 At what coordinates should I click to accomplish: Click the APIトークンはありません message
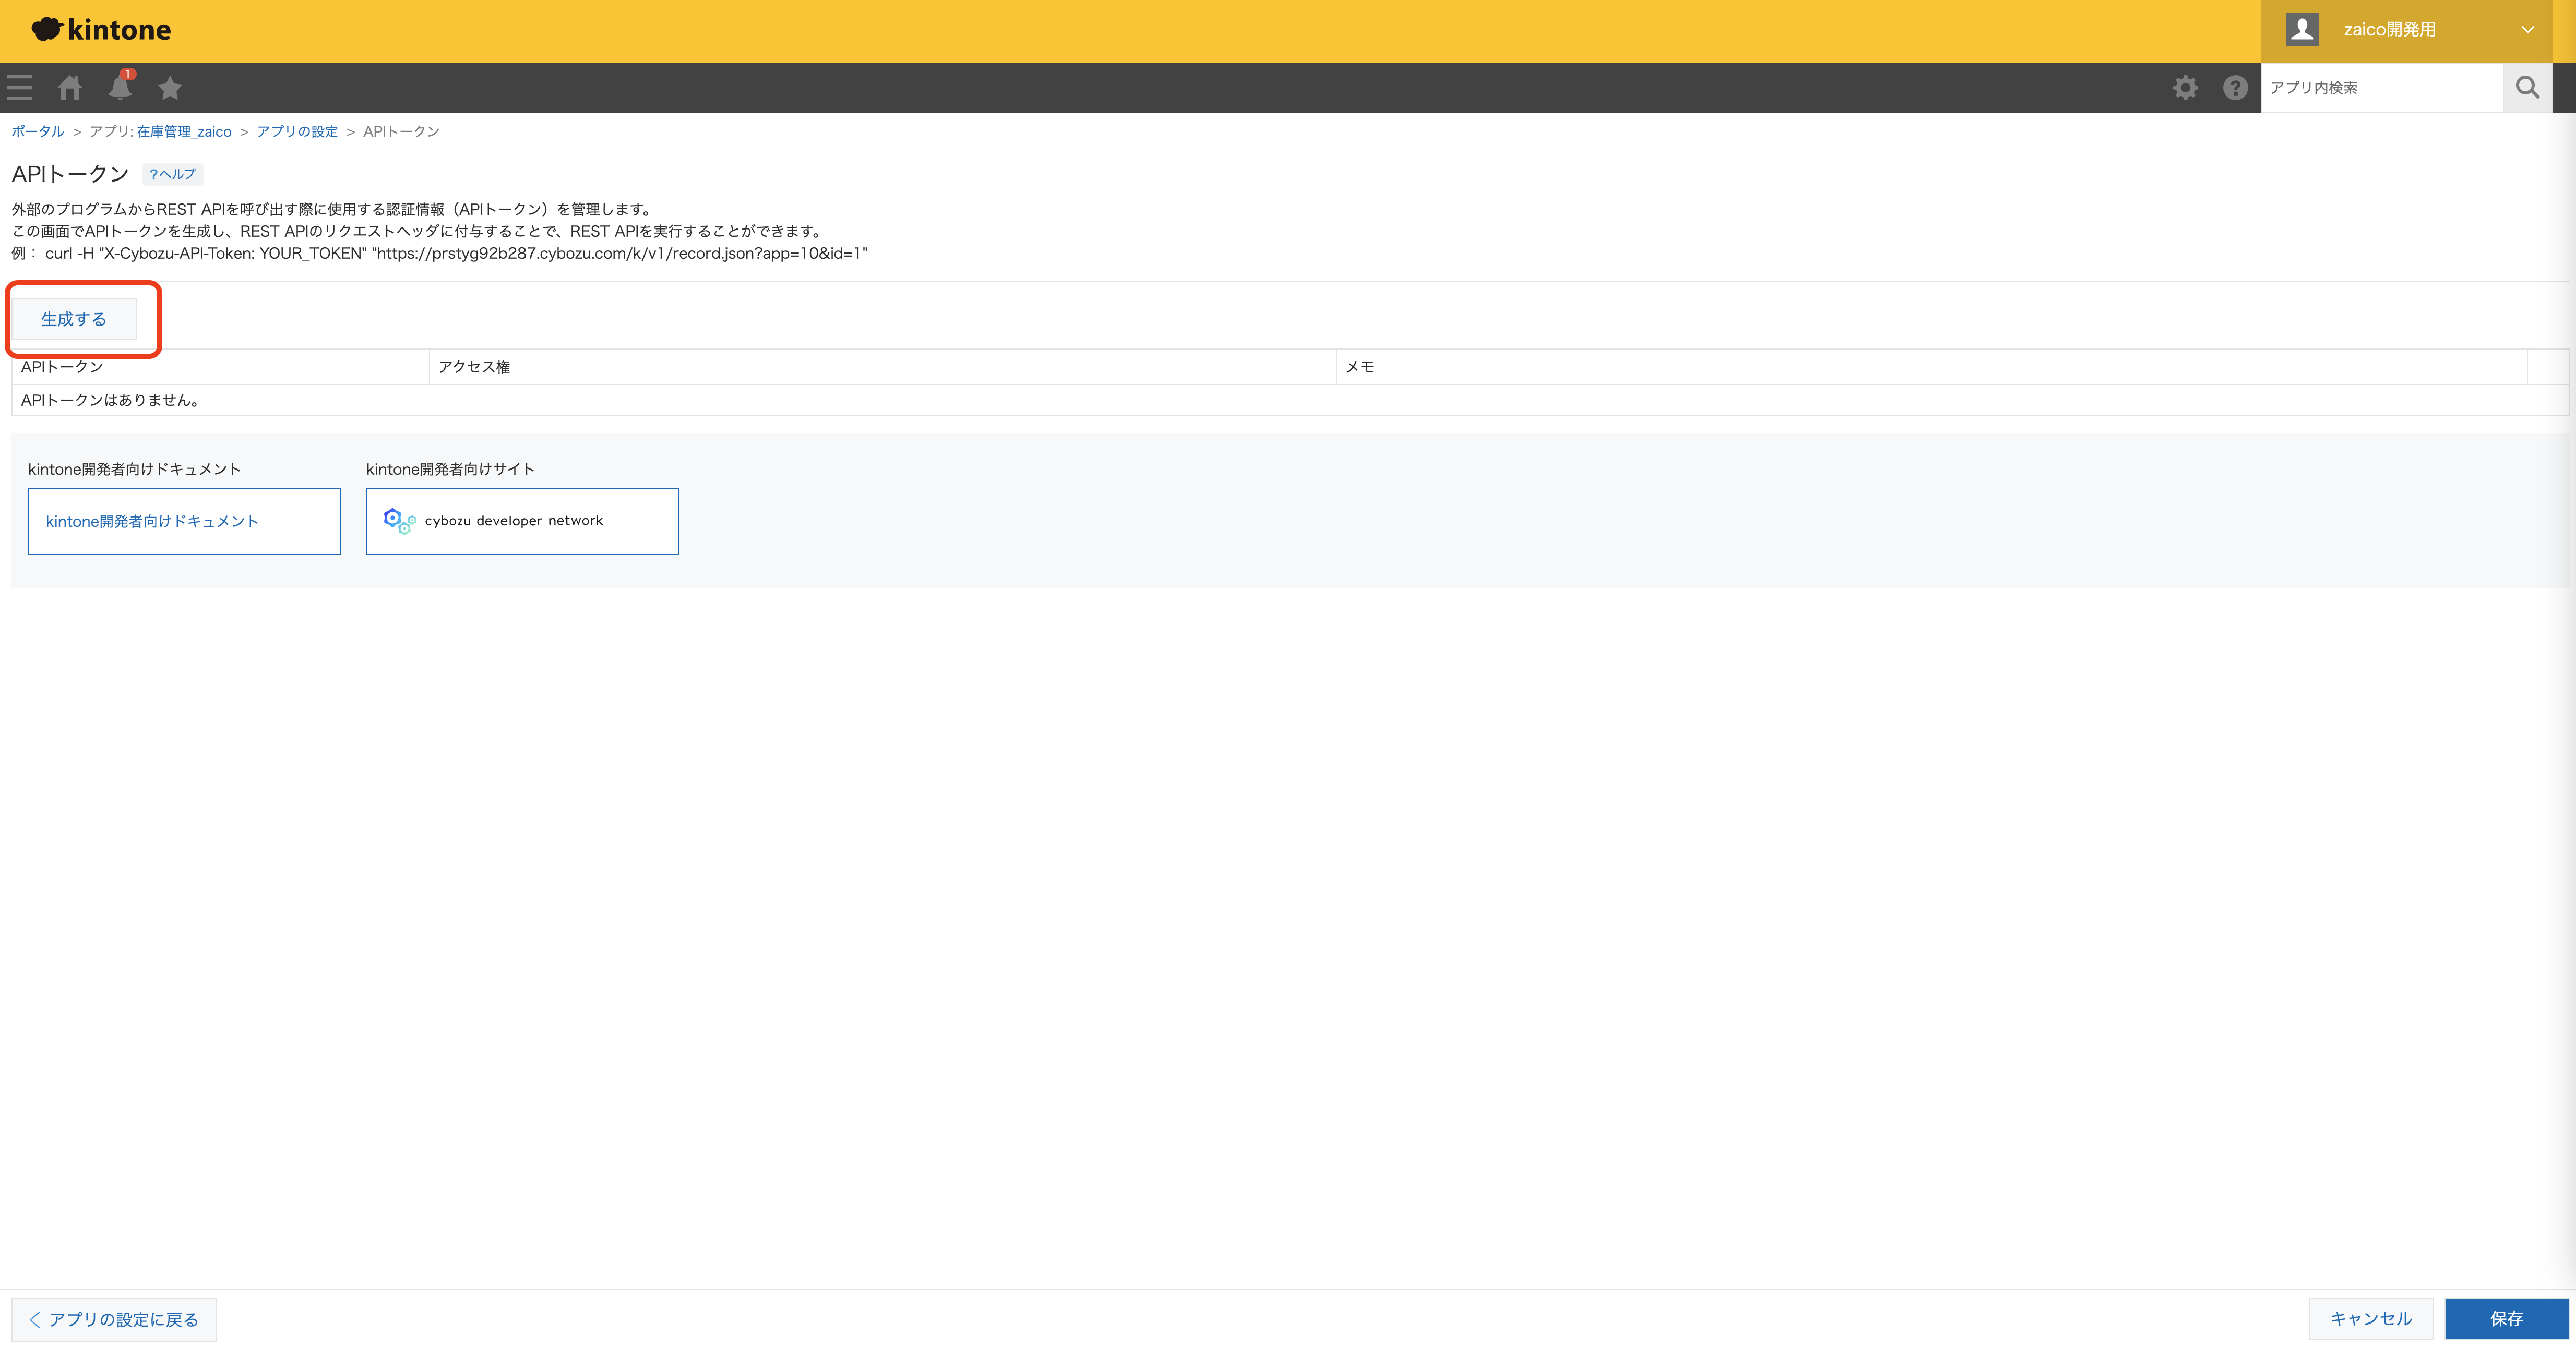[112, 400]
